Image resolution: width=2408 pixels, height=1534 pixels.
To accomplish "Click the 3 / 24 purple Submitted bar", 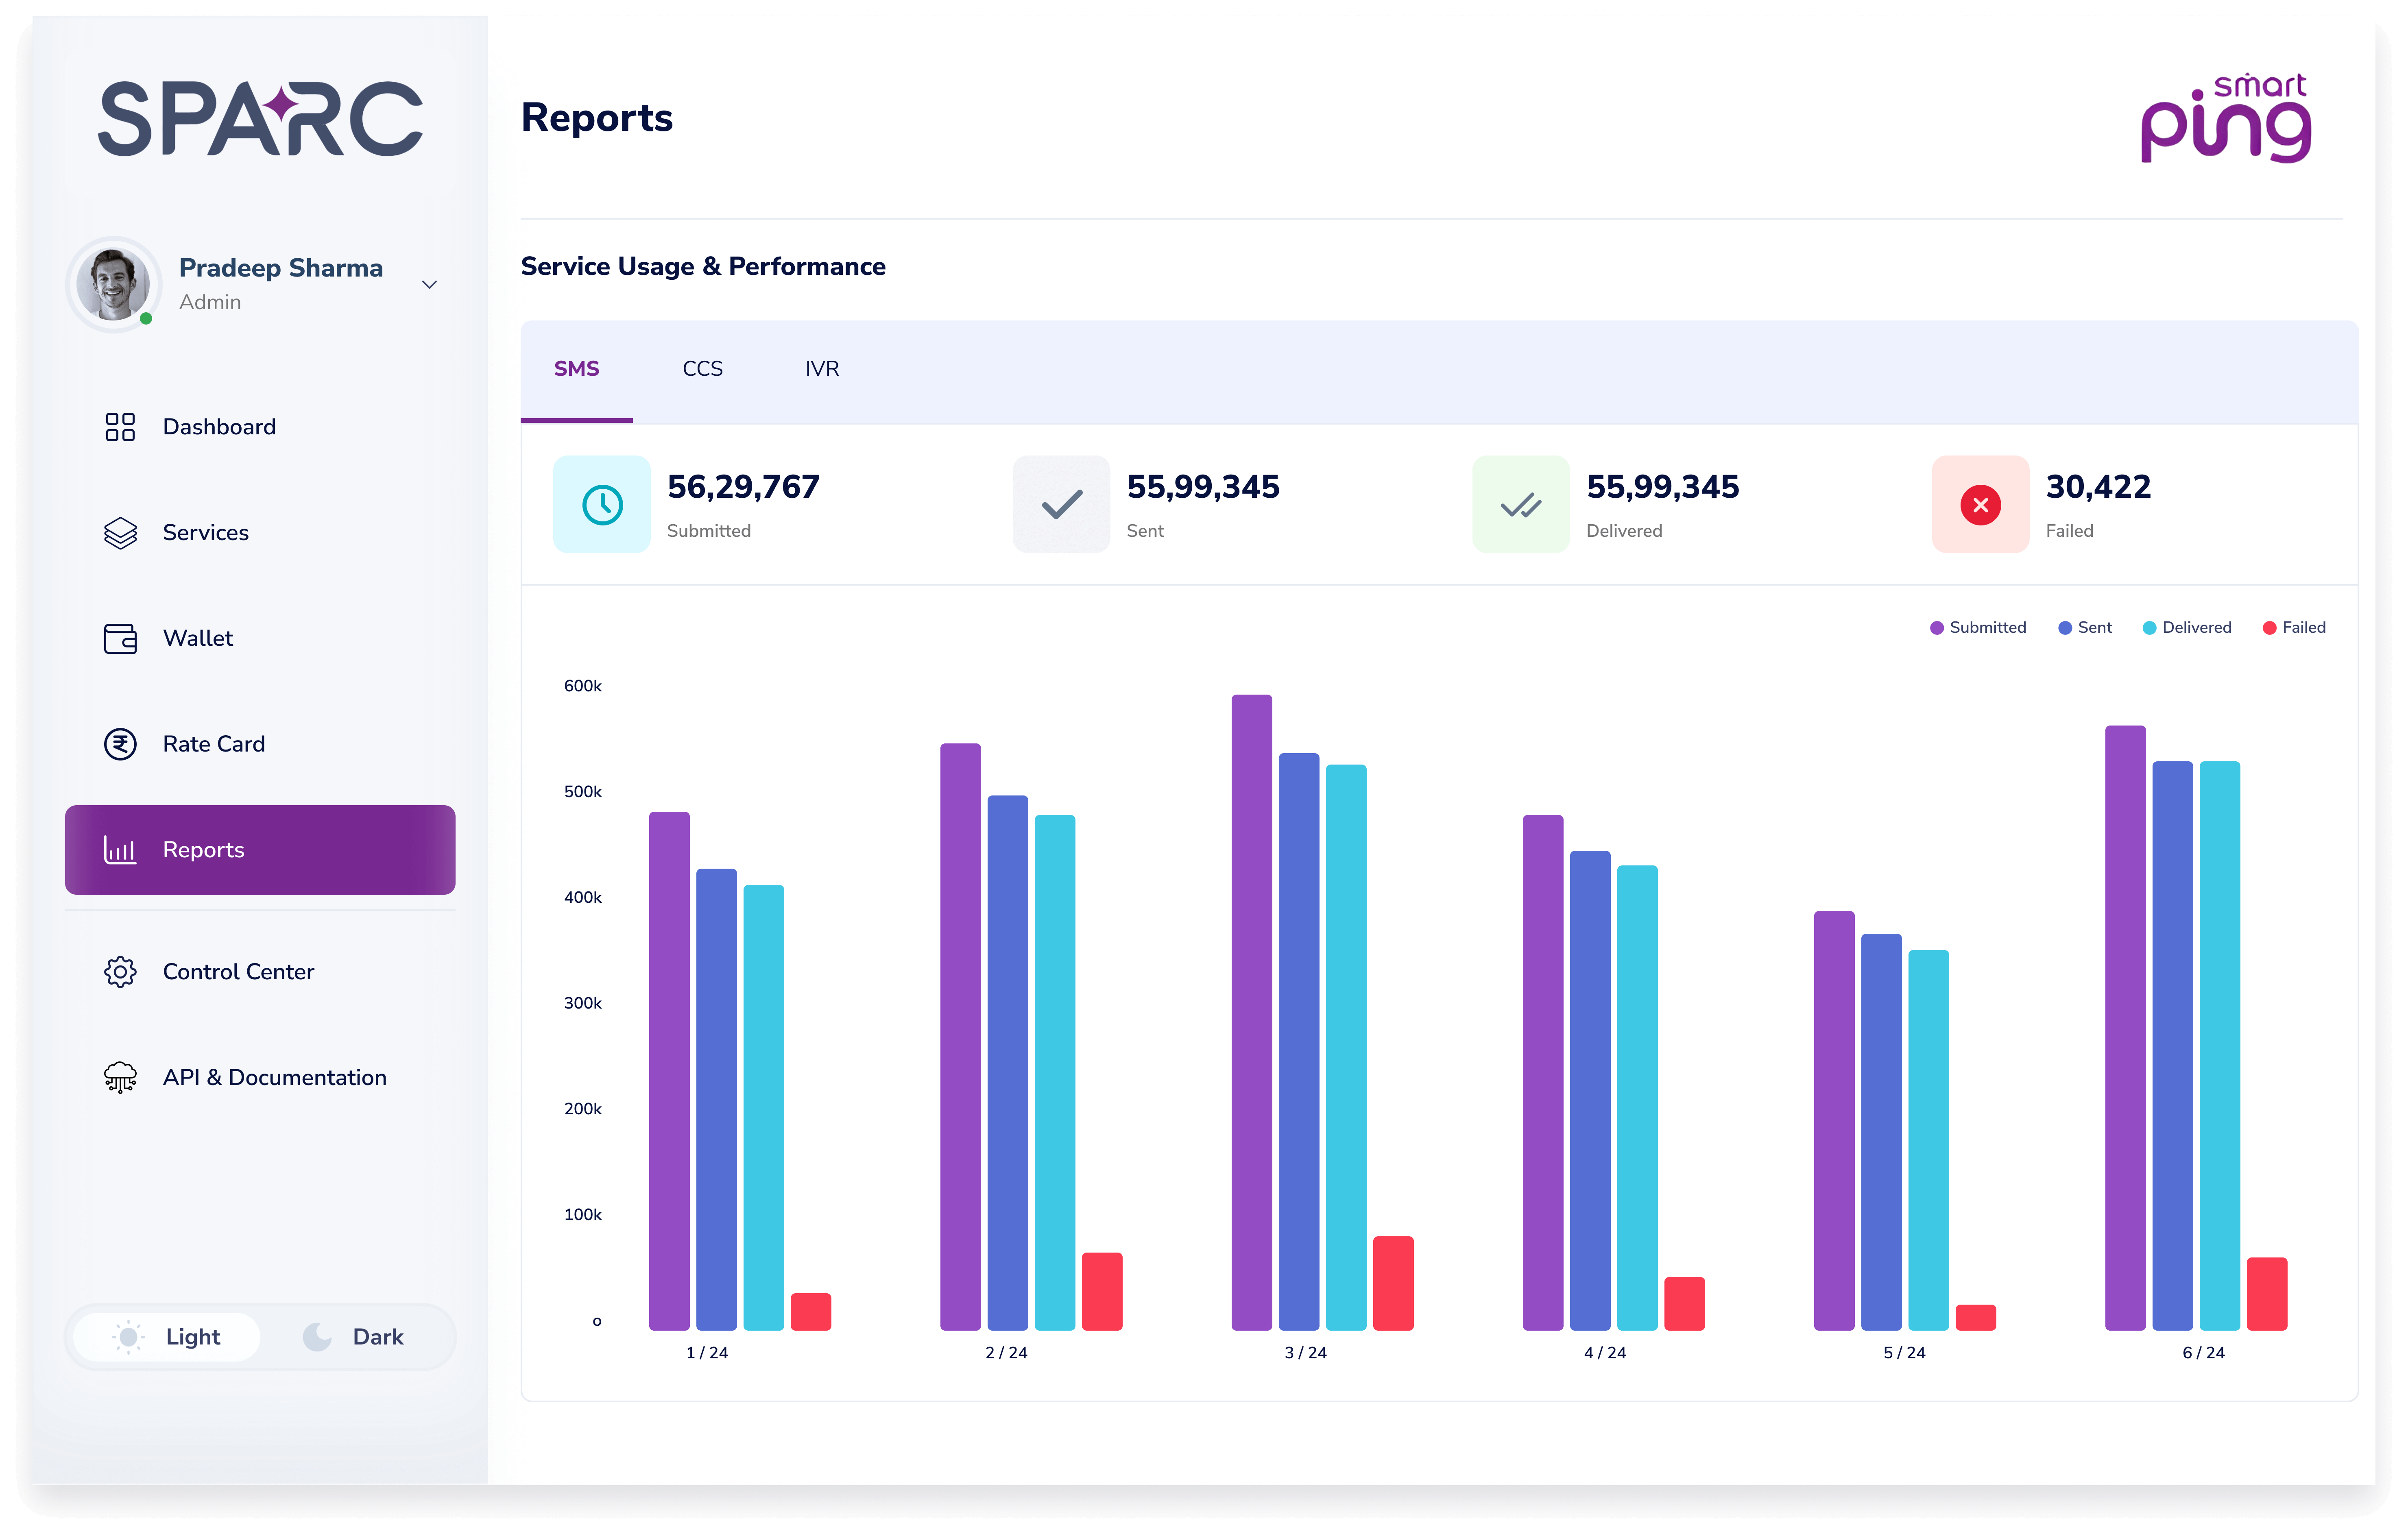I will click(x=1251, y=1012).
